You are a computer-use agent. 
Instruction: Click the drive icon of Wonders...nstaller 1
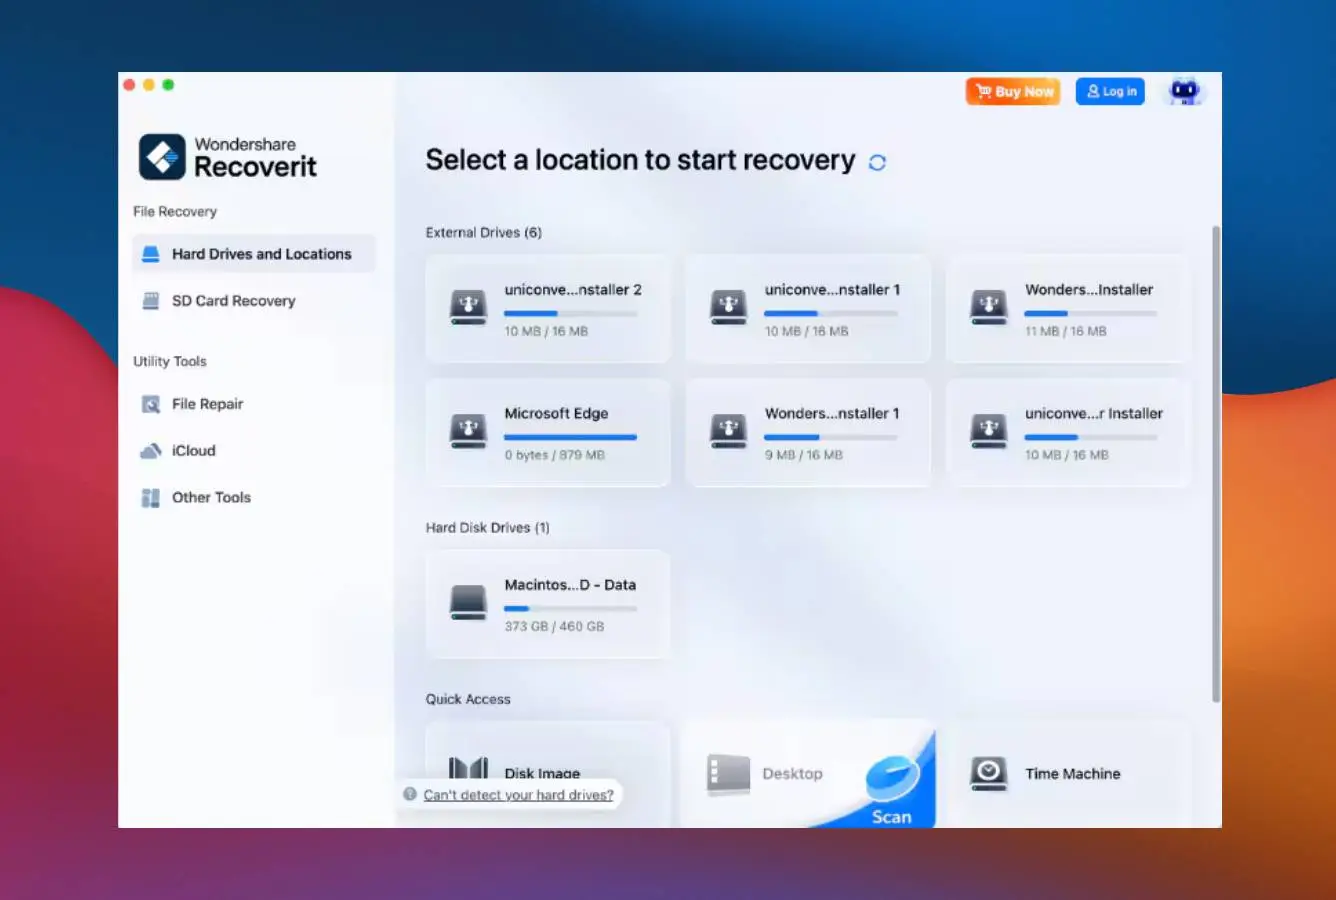[728, 431]
